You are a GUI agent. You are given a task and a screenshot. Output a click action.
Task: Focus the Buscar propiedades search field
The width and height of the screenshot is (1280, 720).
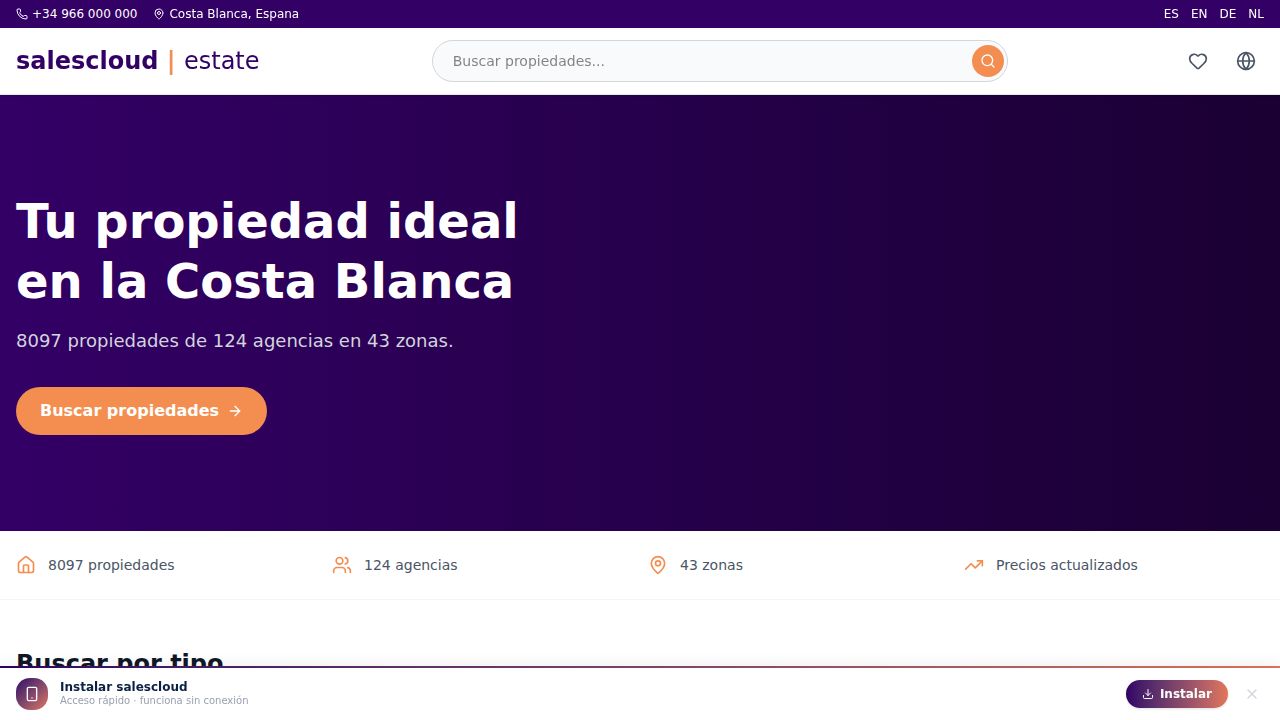coord(700,61)
